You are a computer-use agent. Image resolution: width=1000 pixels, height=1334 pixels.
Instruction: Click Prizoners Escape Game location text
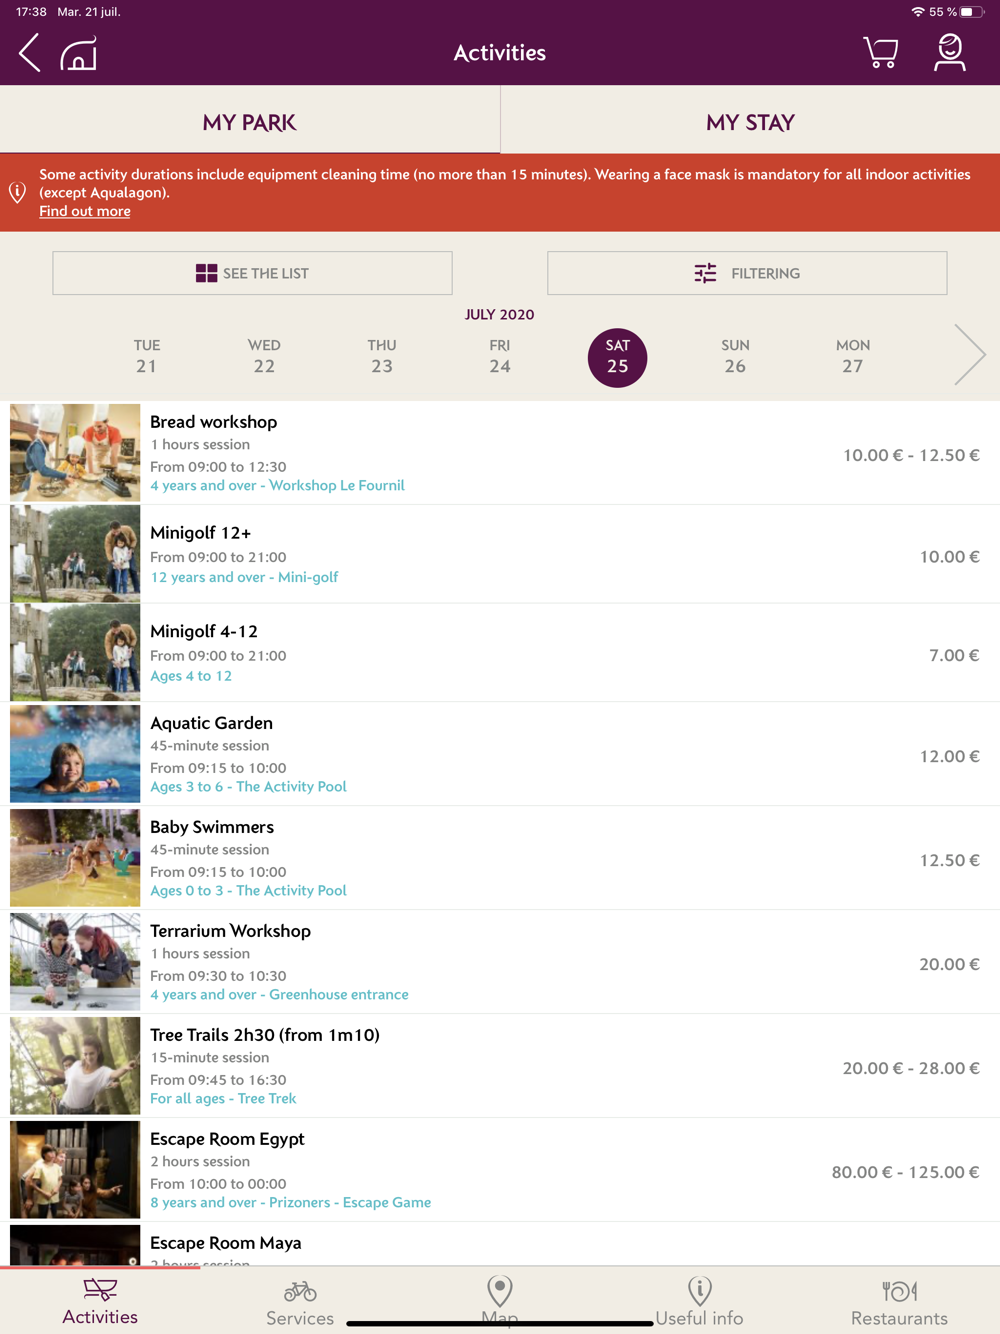(x=350, y=1203)
